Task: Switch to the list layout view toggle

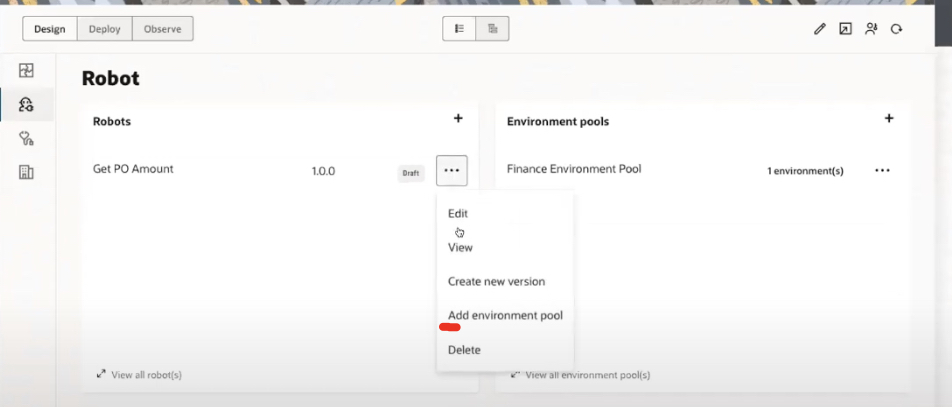Action: click(x=460, y=29)
